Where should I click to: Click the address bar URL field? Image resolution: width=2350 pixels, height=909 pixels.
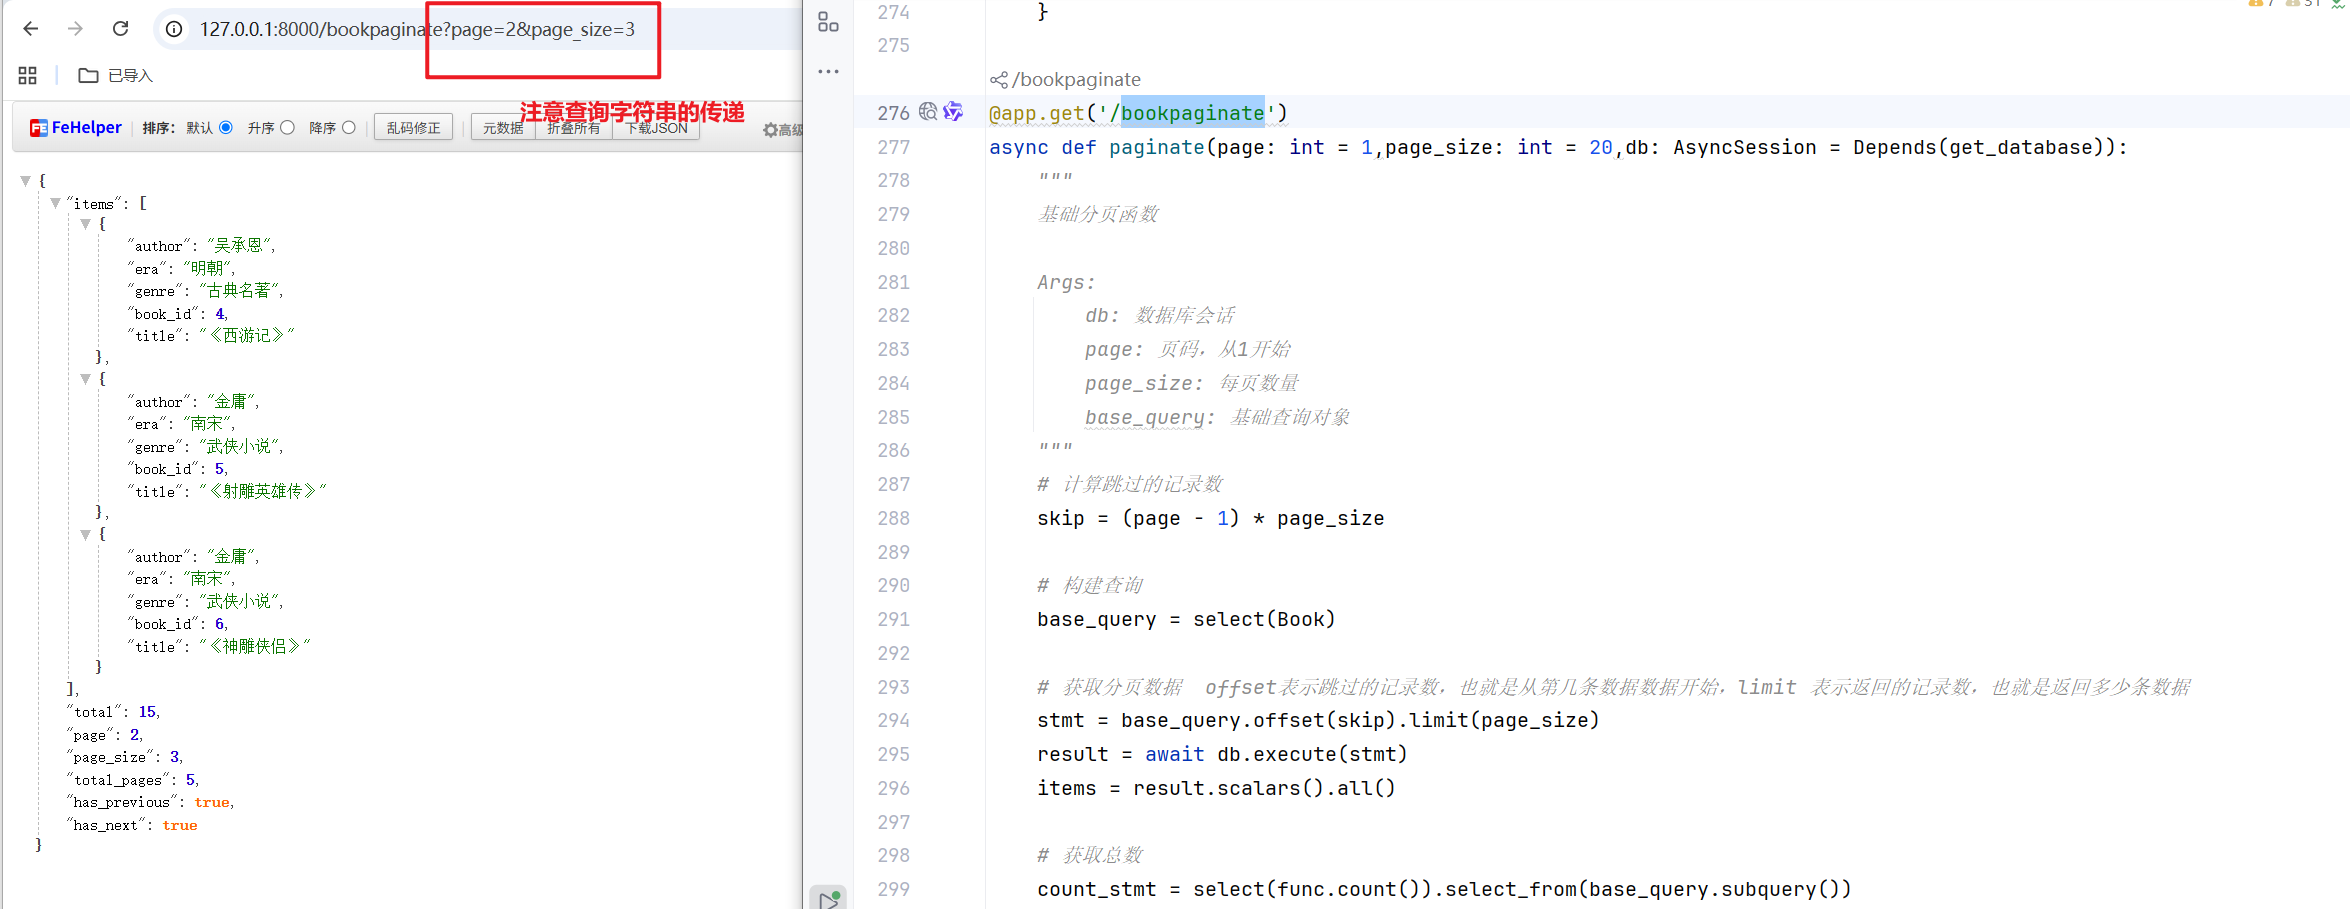[417, 29]
